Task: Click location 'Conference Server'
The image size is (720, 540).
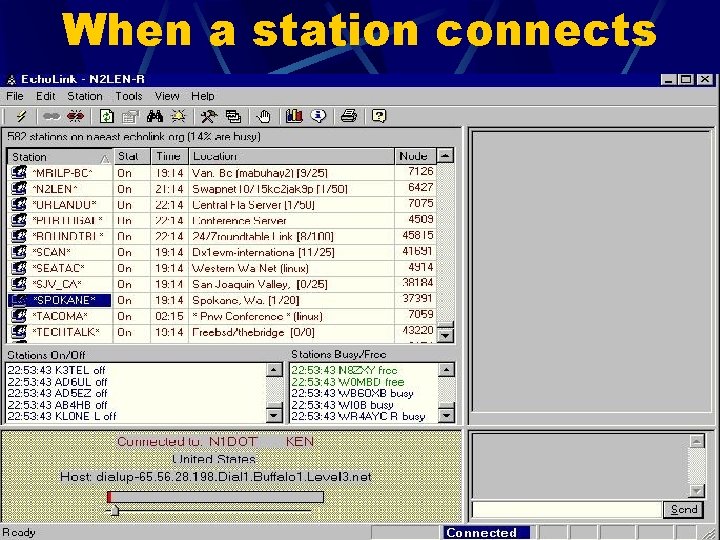Action: [x=239, y=221]
